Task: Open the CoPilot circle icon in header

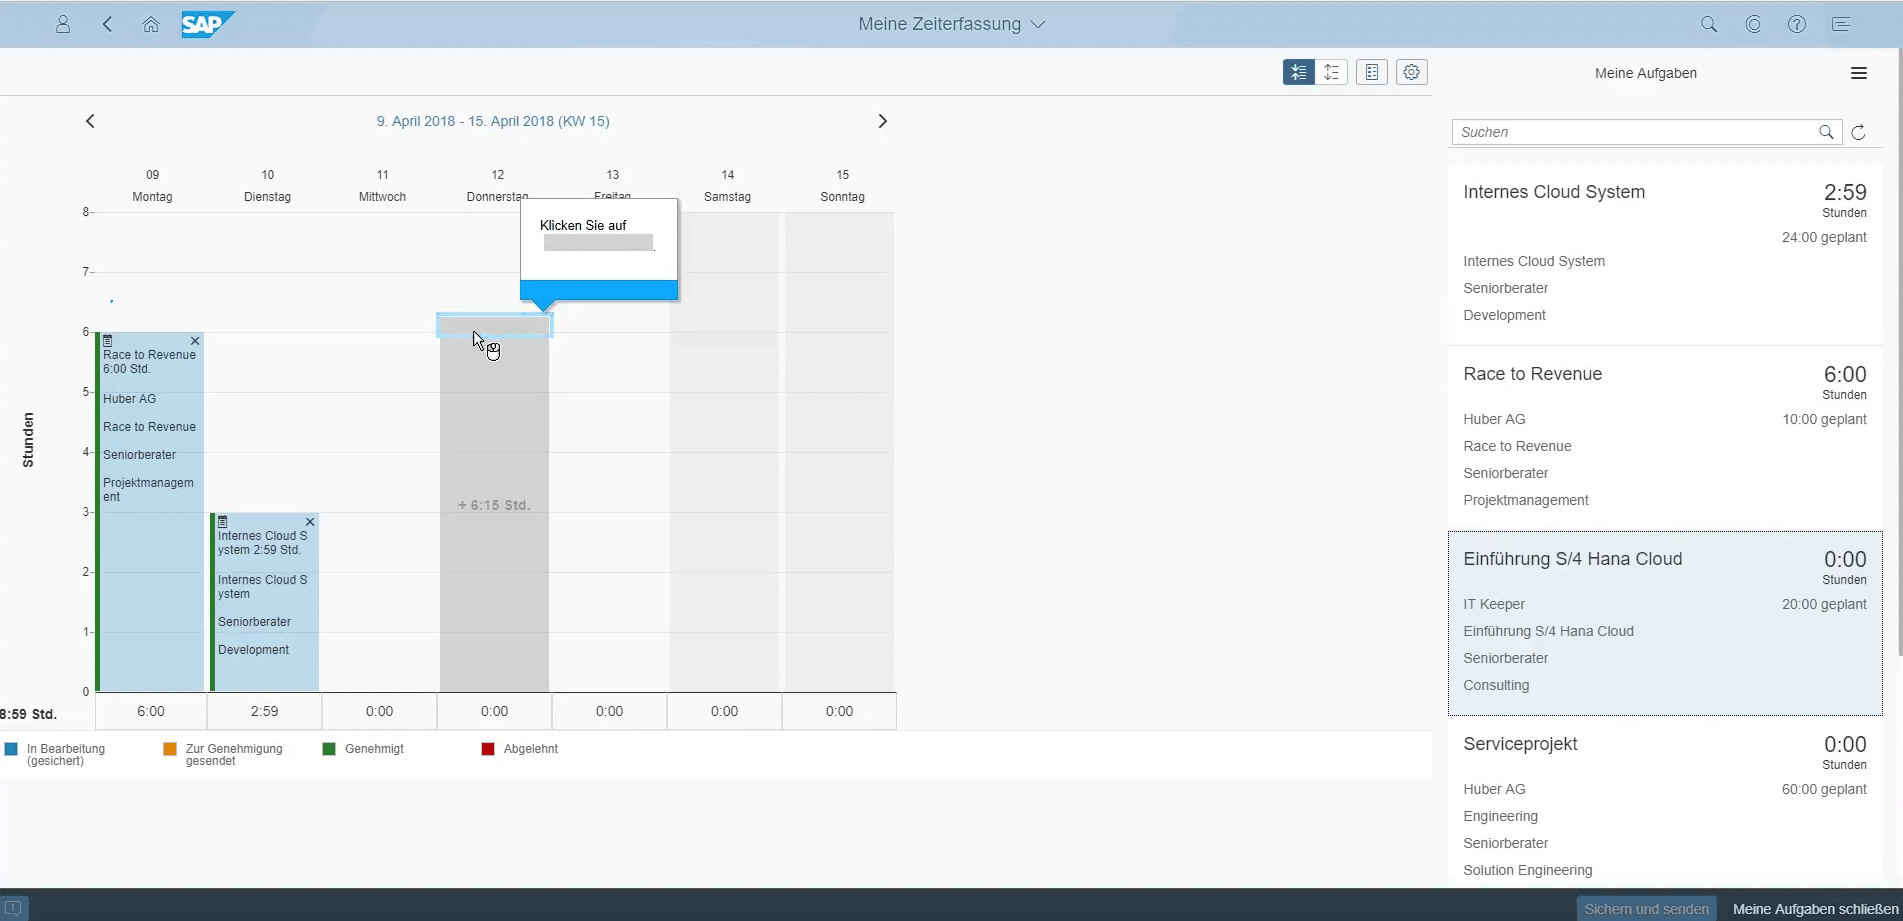Action: 1753,24
